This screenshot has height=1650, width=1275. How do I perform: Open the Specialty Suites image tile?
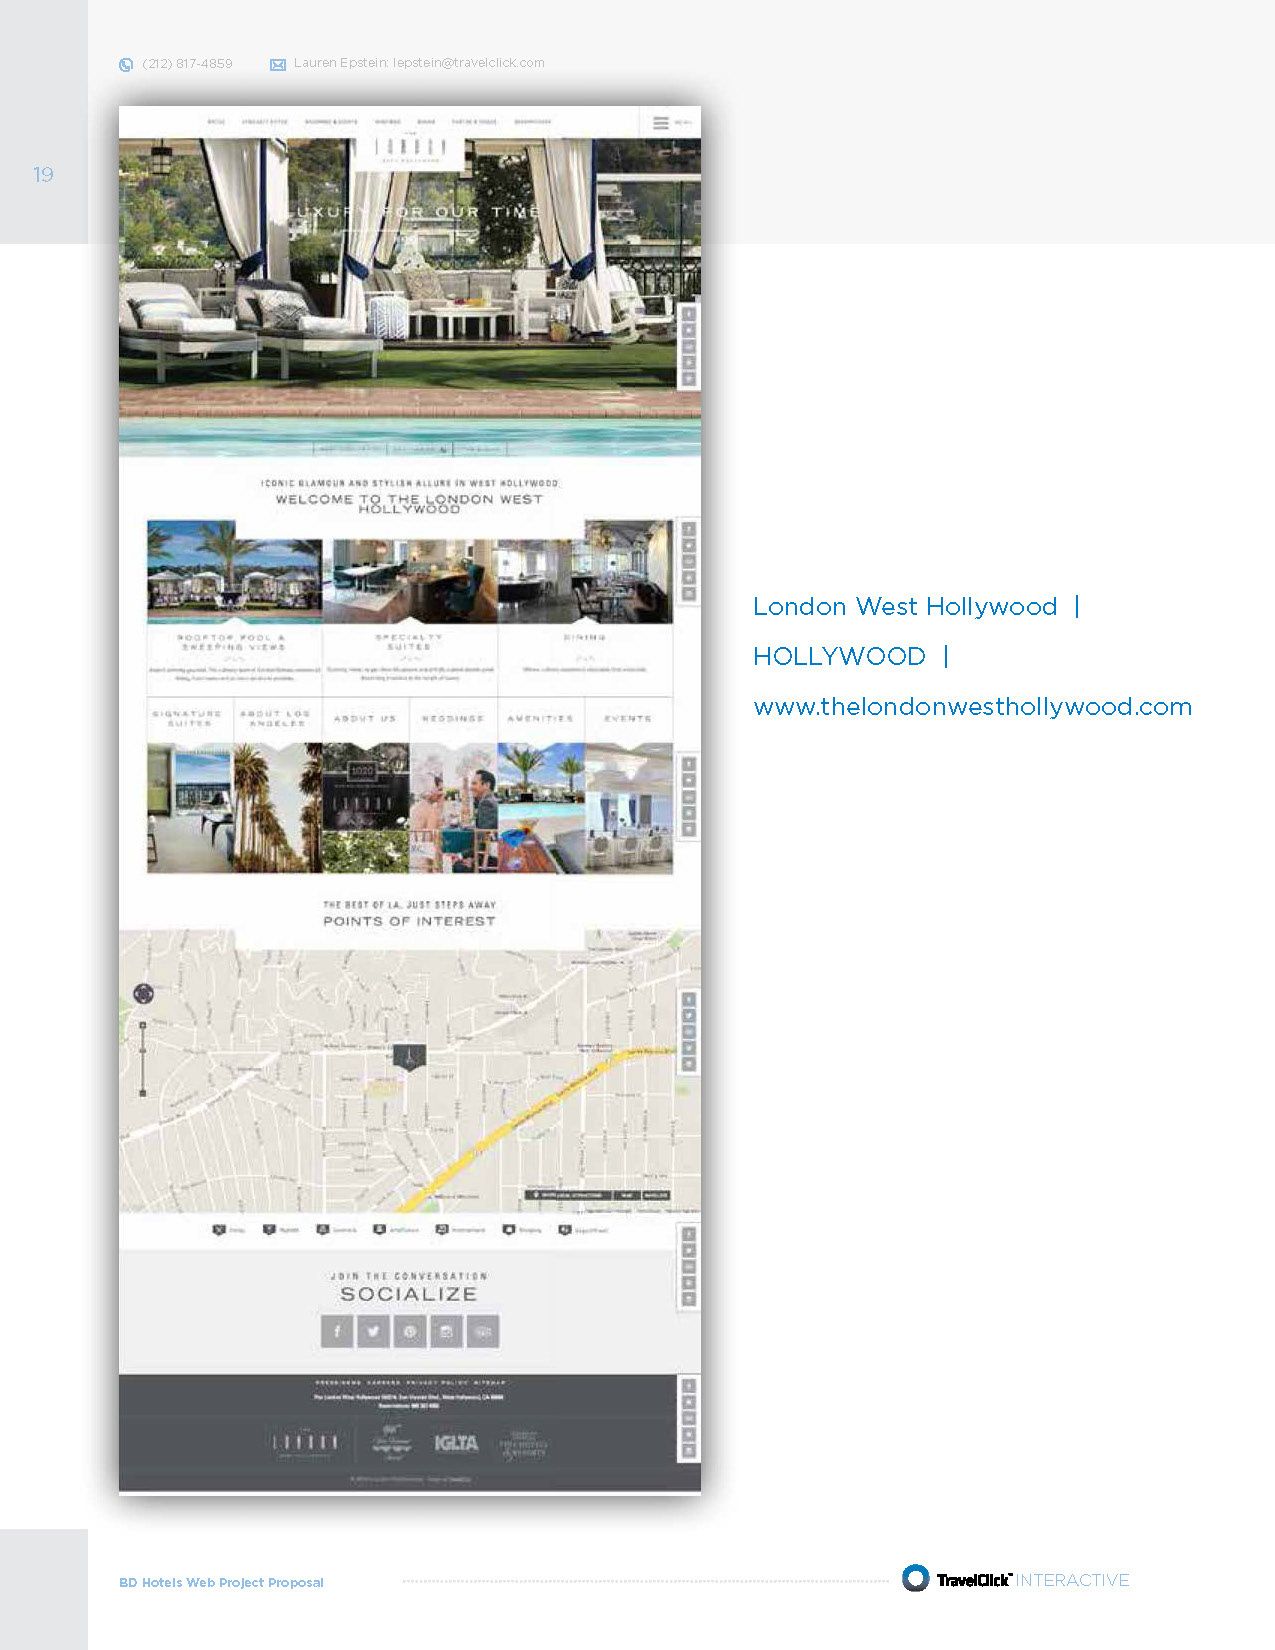pos(410,582)
